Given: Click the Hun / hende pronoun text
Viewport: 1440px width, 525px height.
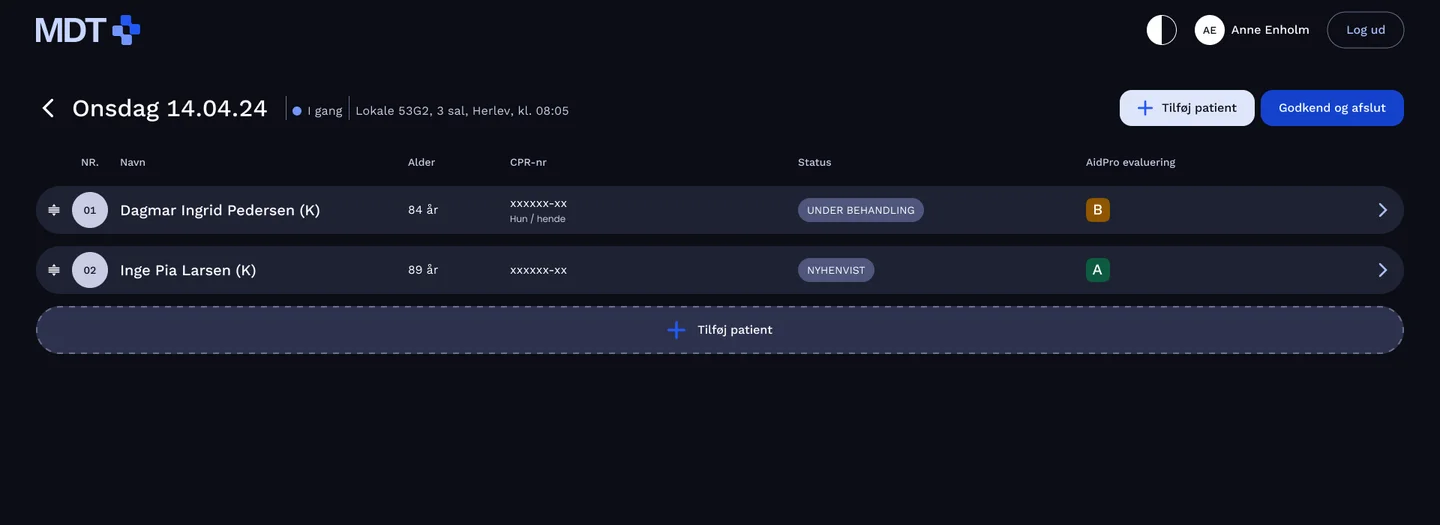Looking at the screenshot, I should [x=537, y=219].
